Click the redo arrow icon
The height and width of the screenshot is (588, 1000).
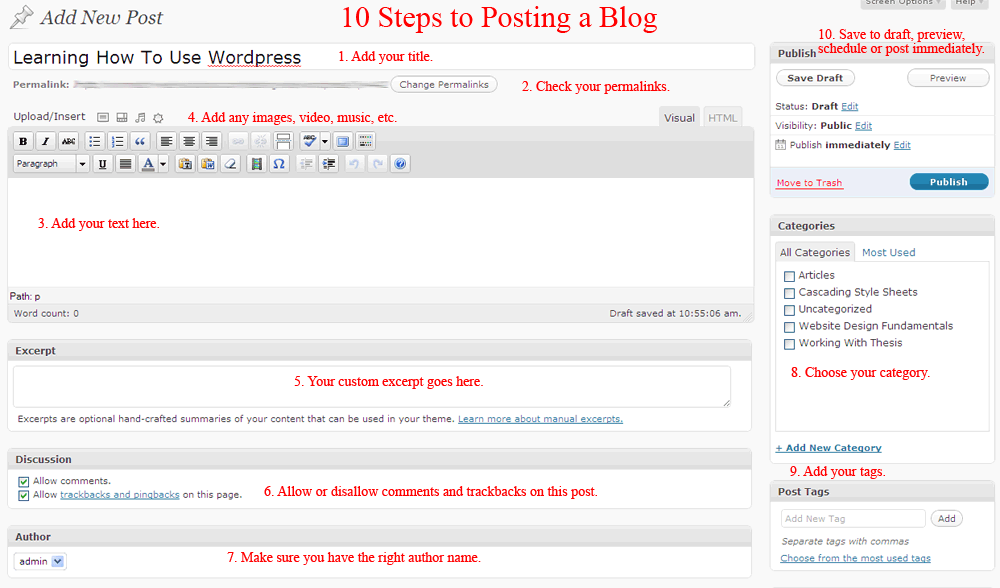(378, 164)
